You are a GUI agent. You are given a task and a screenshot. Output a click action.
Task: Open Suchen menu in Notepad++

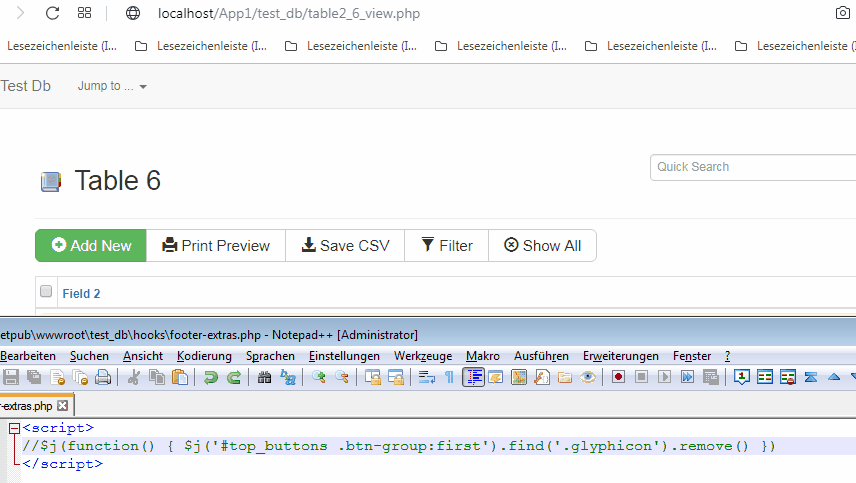[x=89, y=356]
